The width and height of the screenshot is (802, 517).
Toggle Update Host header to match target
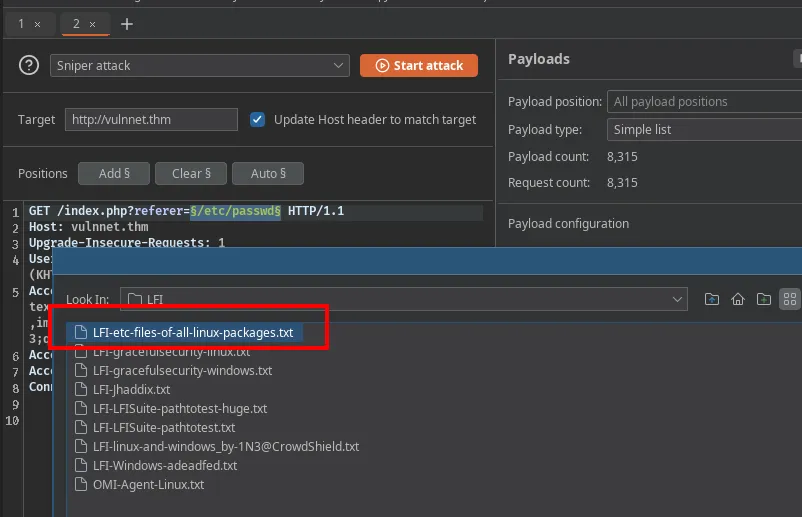(x=258, y=120)
